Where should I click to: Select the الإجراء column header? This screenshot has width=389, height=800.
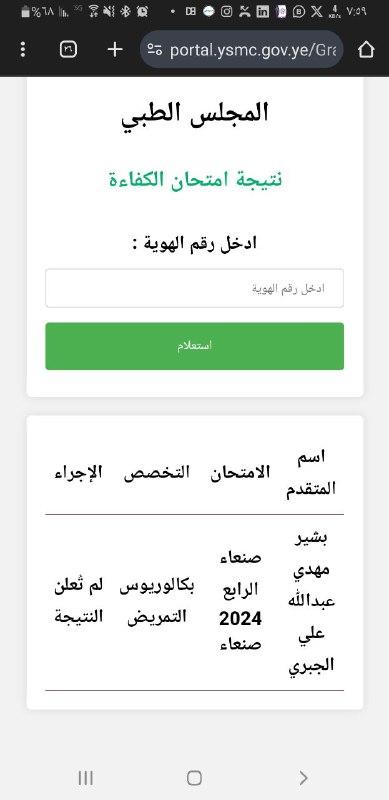79,472
